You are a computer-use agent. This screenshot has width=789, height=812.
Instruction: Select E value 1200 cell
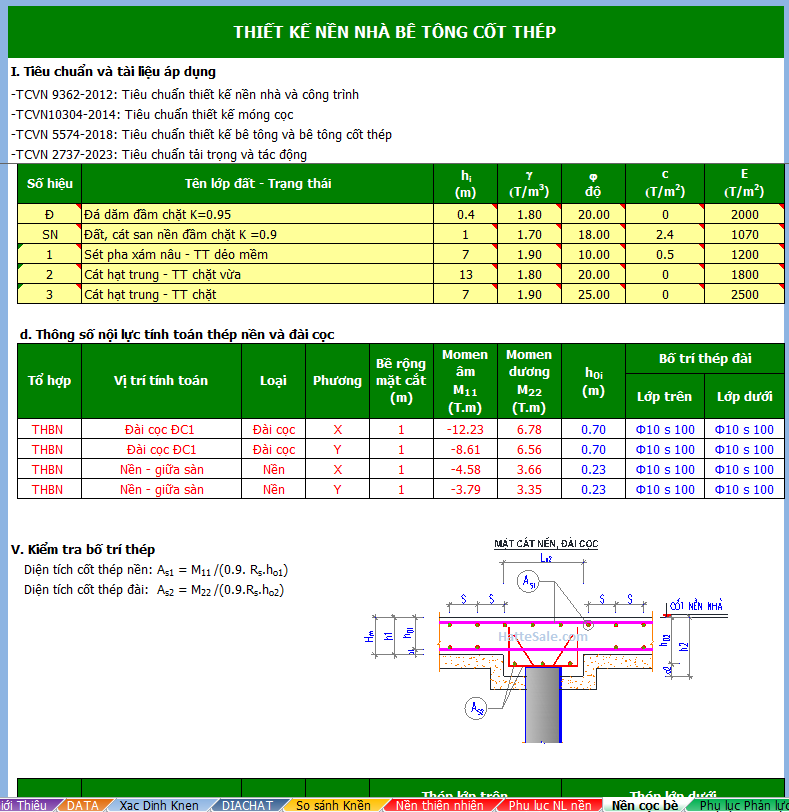(x=744, y=255)
